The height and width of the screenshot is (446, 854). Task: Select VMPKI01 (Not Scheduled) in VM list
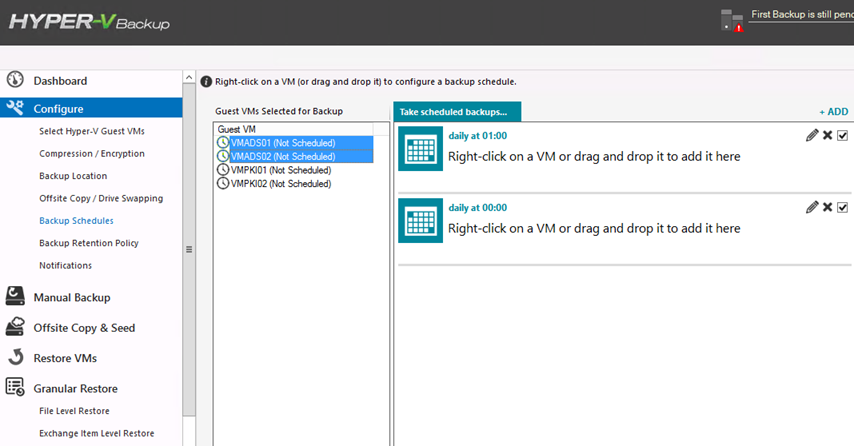click(280, 170)
